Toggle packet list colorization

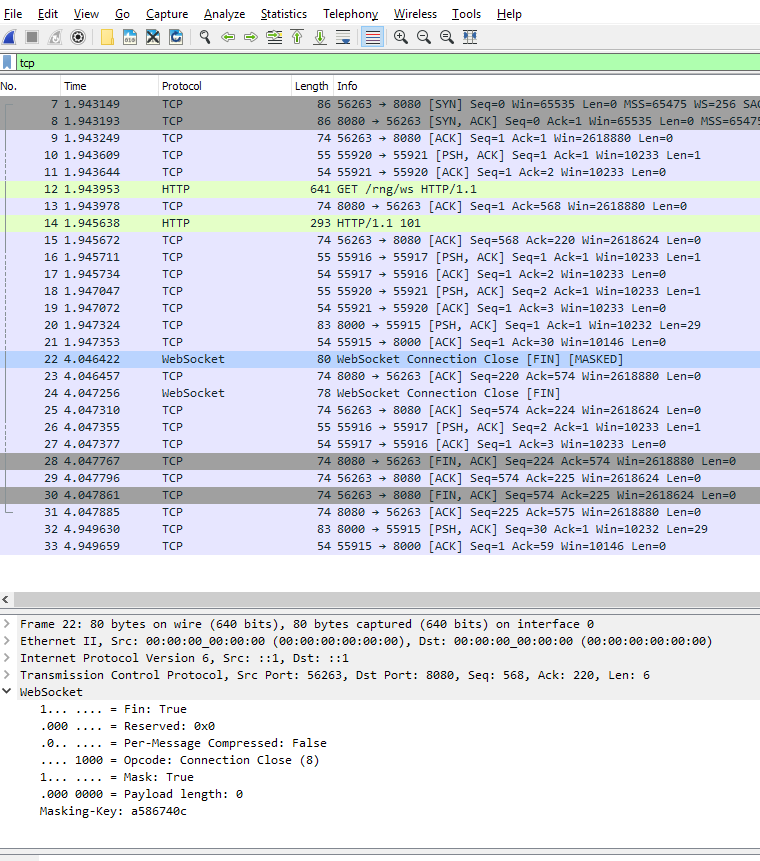(372, 37)
